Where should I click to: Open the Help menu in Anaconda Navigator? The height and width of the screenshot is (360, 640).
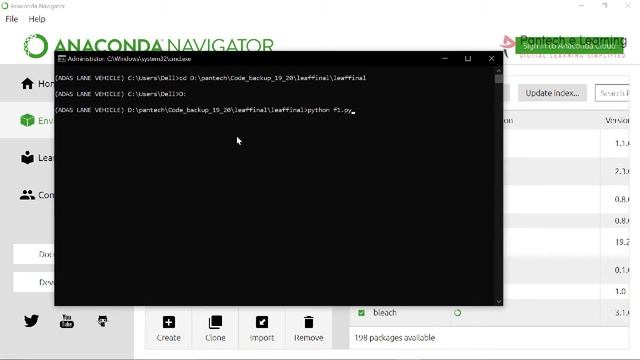(x=37, y=19)
